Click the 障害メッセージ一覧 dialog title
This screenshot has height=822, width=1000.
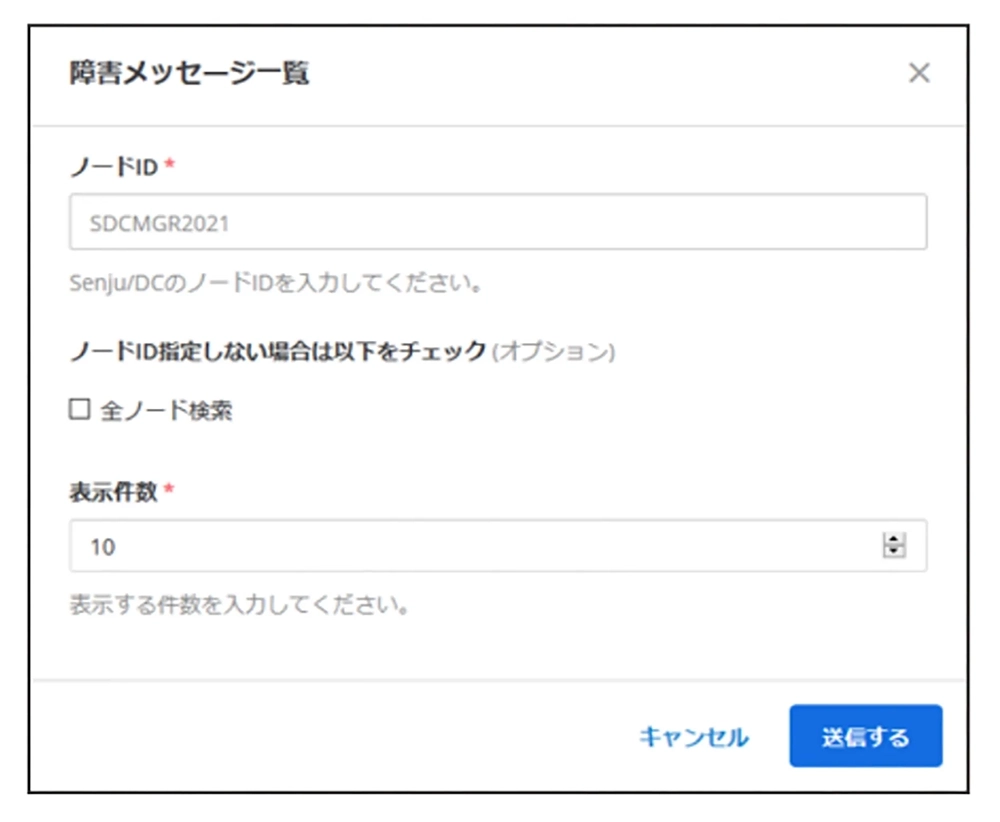pos(189,73)
